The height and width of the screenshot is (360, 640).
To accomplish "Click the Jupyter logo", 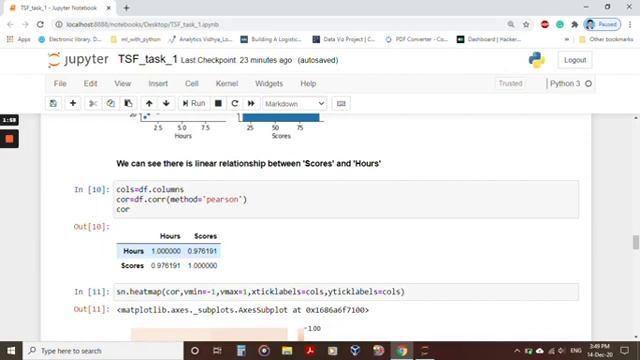I will tap(78, 60).
